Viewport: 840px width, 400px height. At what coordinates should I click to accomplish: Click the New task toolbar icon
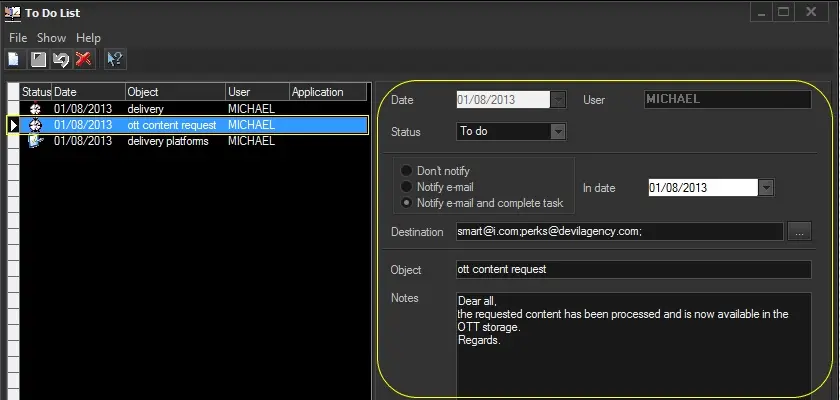(x=14, y=60)
